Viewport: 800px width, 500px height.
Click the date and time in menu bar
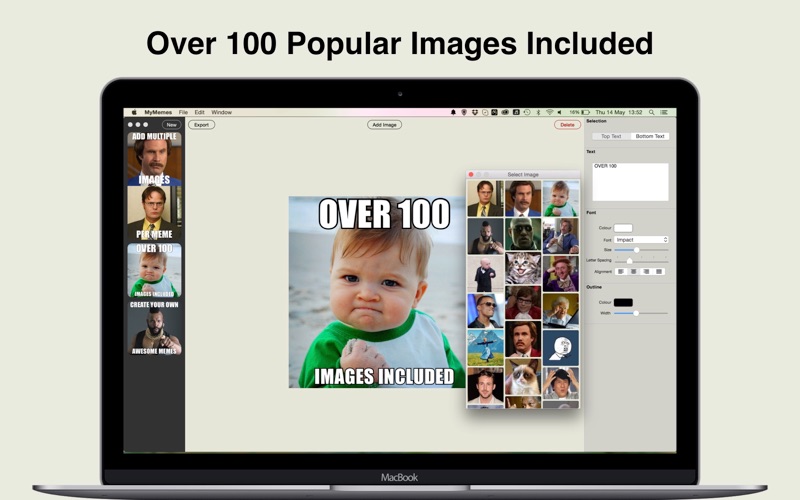pyautogui.click(x=619, y=112)
